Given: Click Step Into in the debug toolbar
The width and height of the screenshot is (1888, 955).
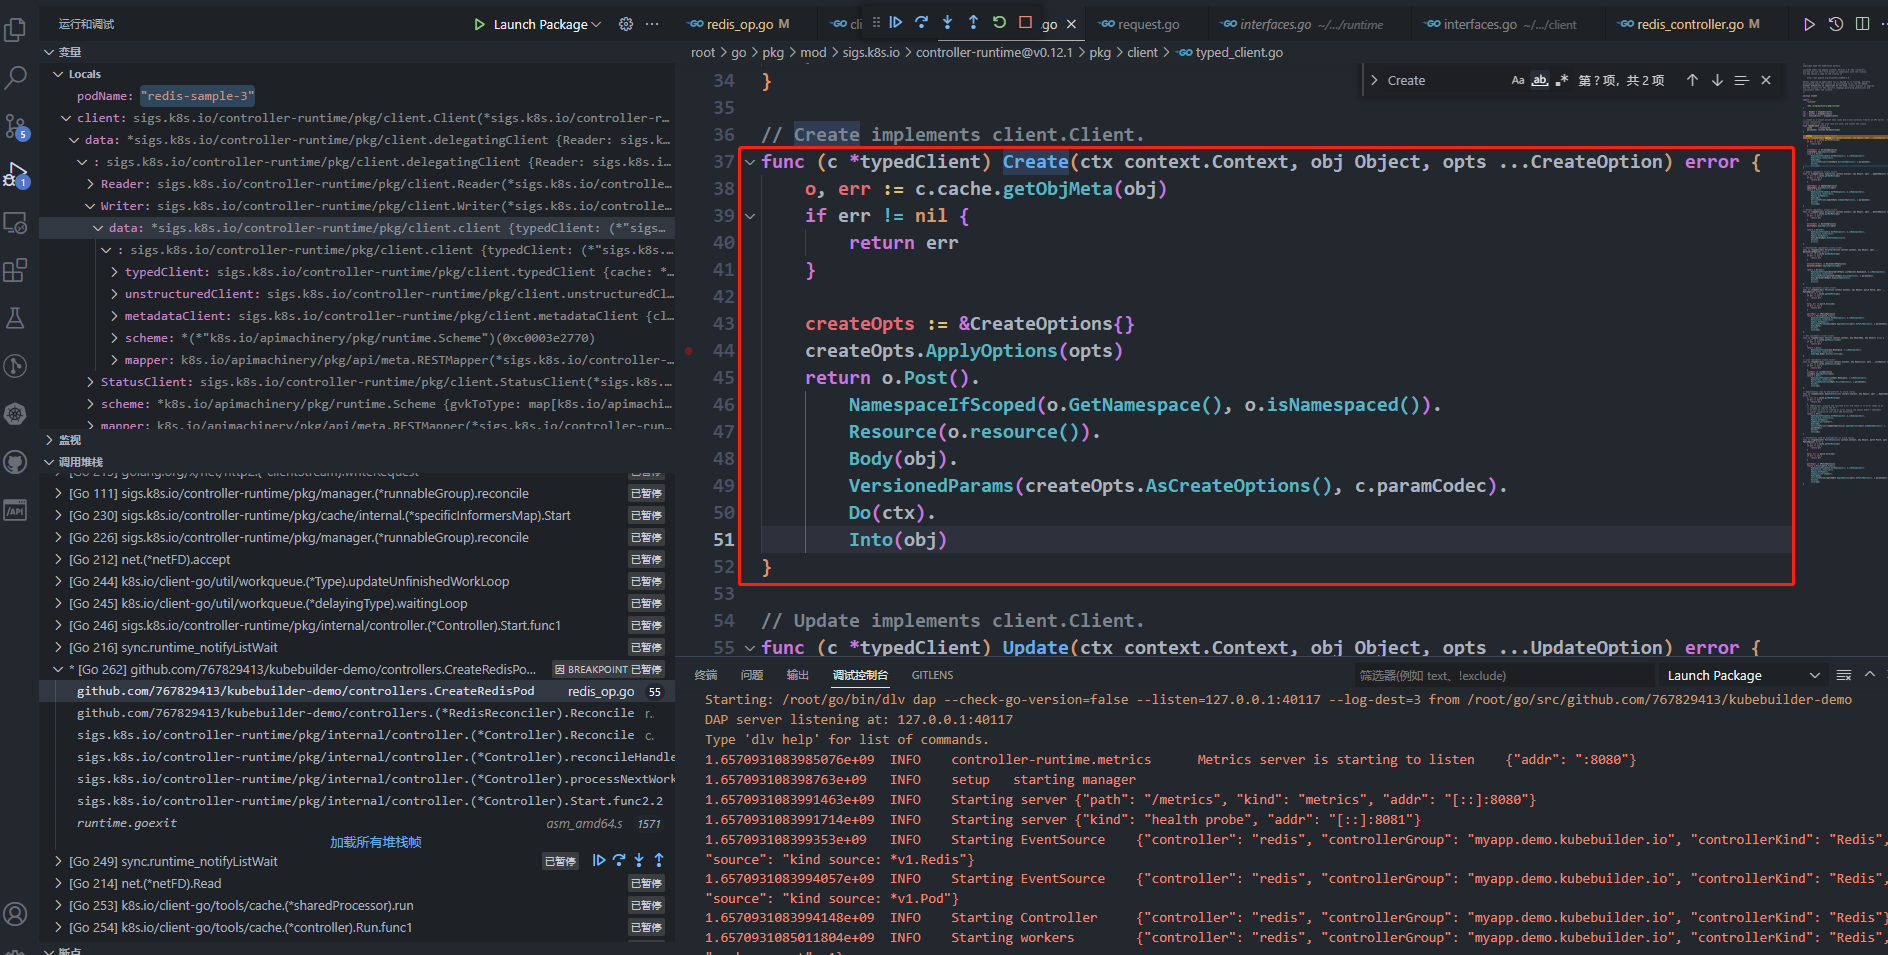Looking at the screenshot, I should click(948, 22).
